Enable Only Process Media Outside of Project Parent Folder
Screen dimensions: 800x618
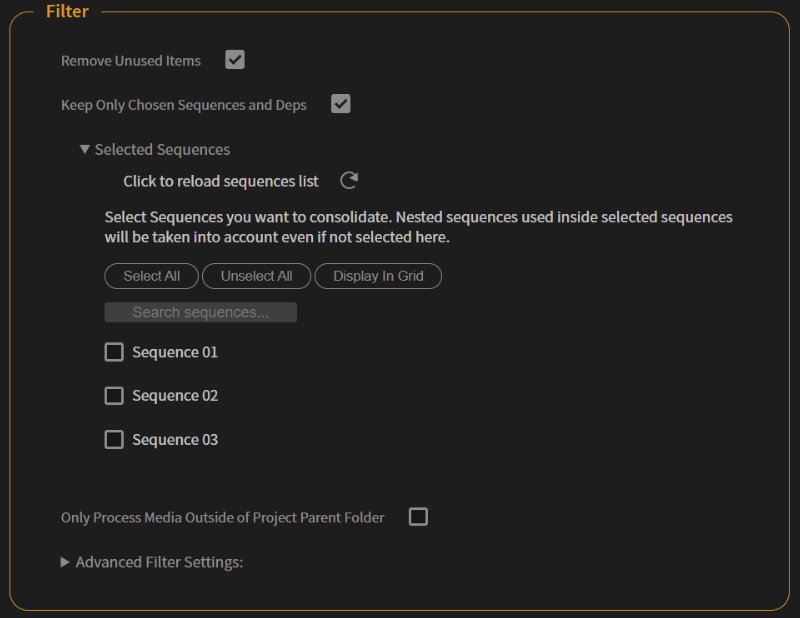(x=418, y=517)
